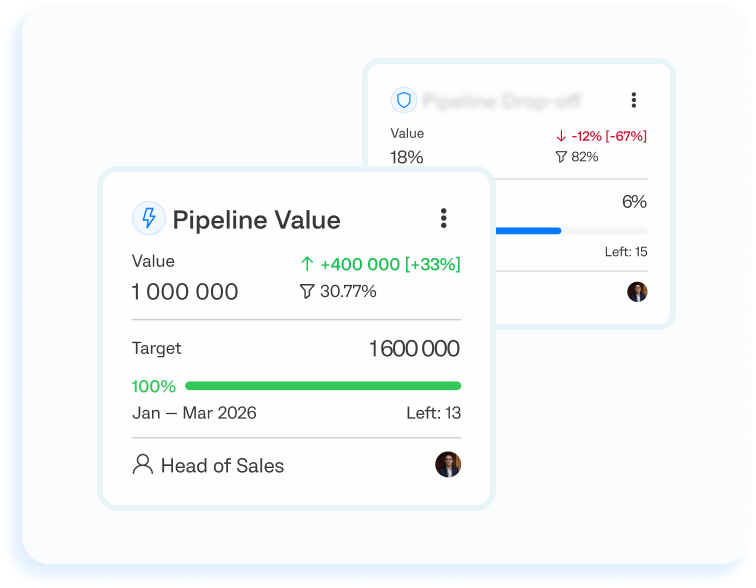Click the Value label above 18%

coord(407,134)
